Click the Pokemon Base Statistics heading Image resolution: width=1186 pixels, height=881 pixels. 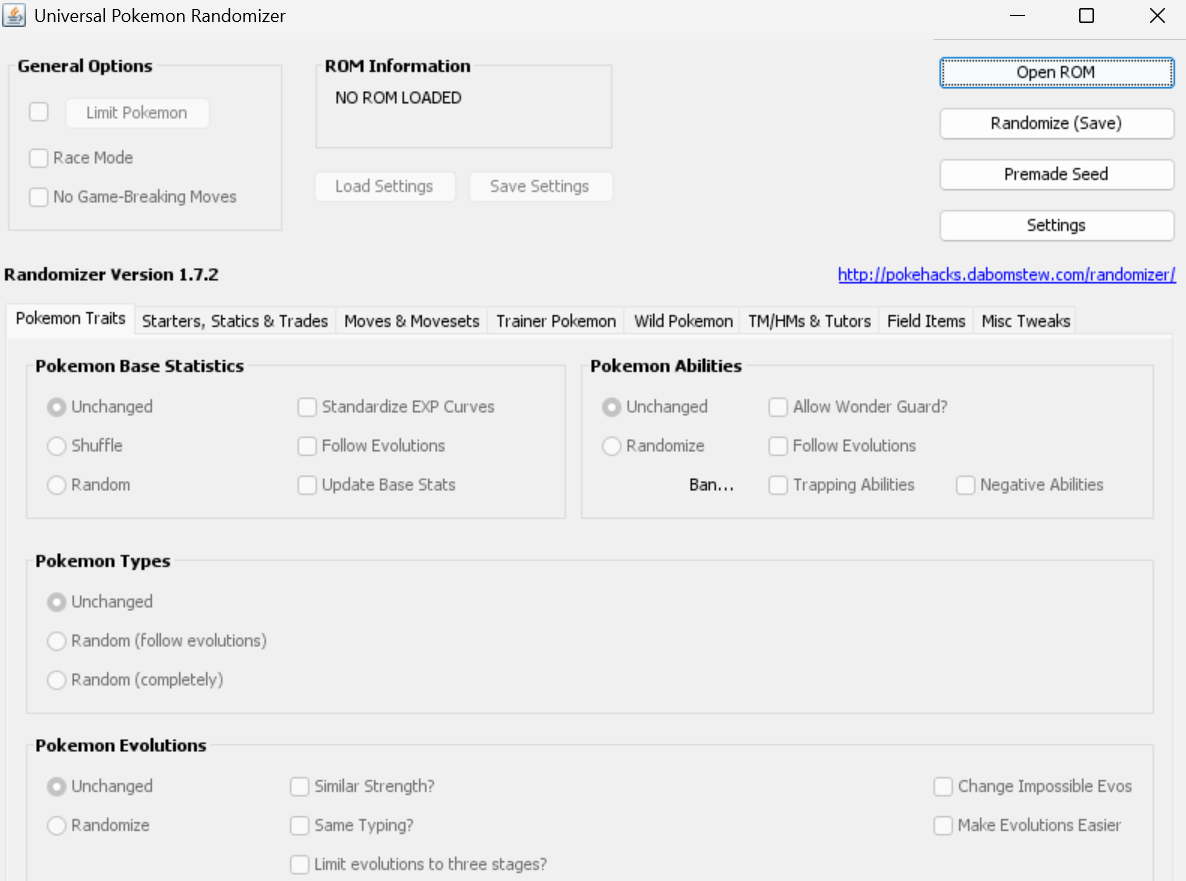pyautogui.click(x=140, y=366)
